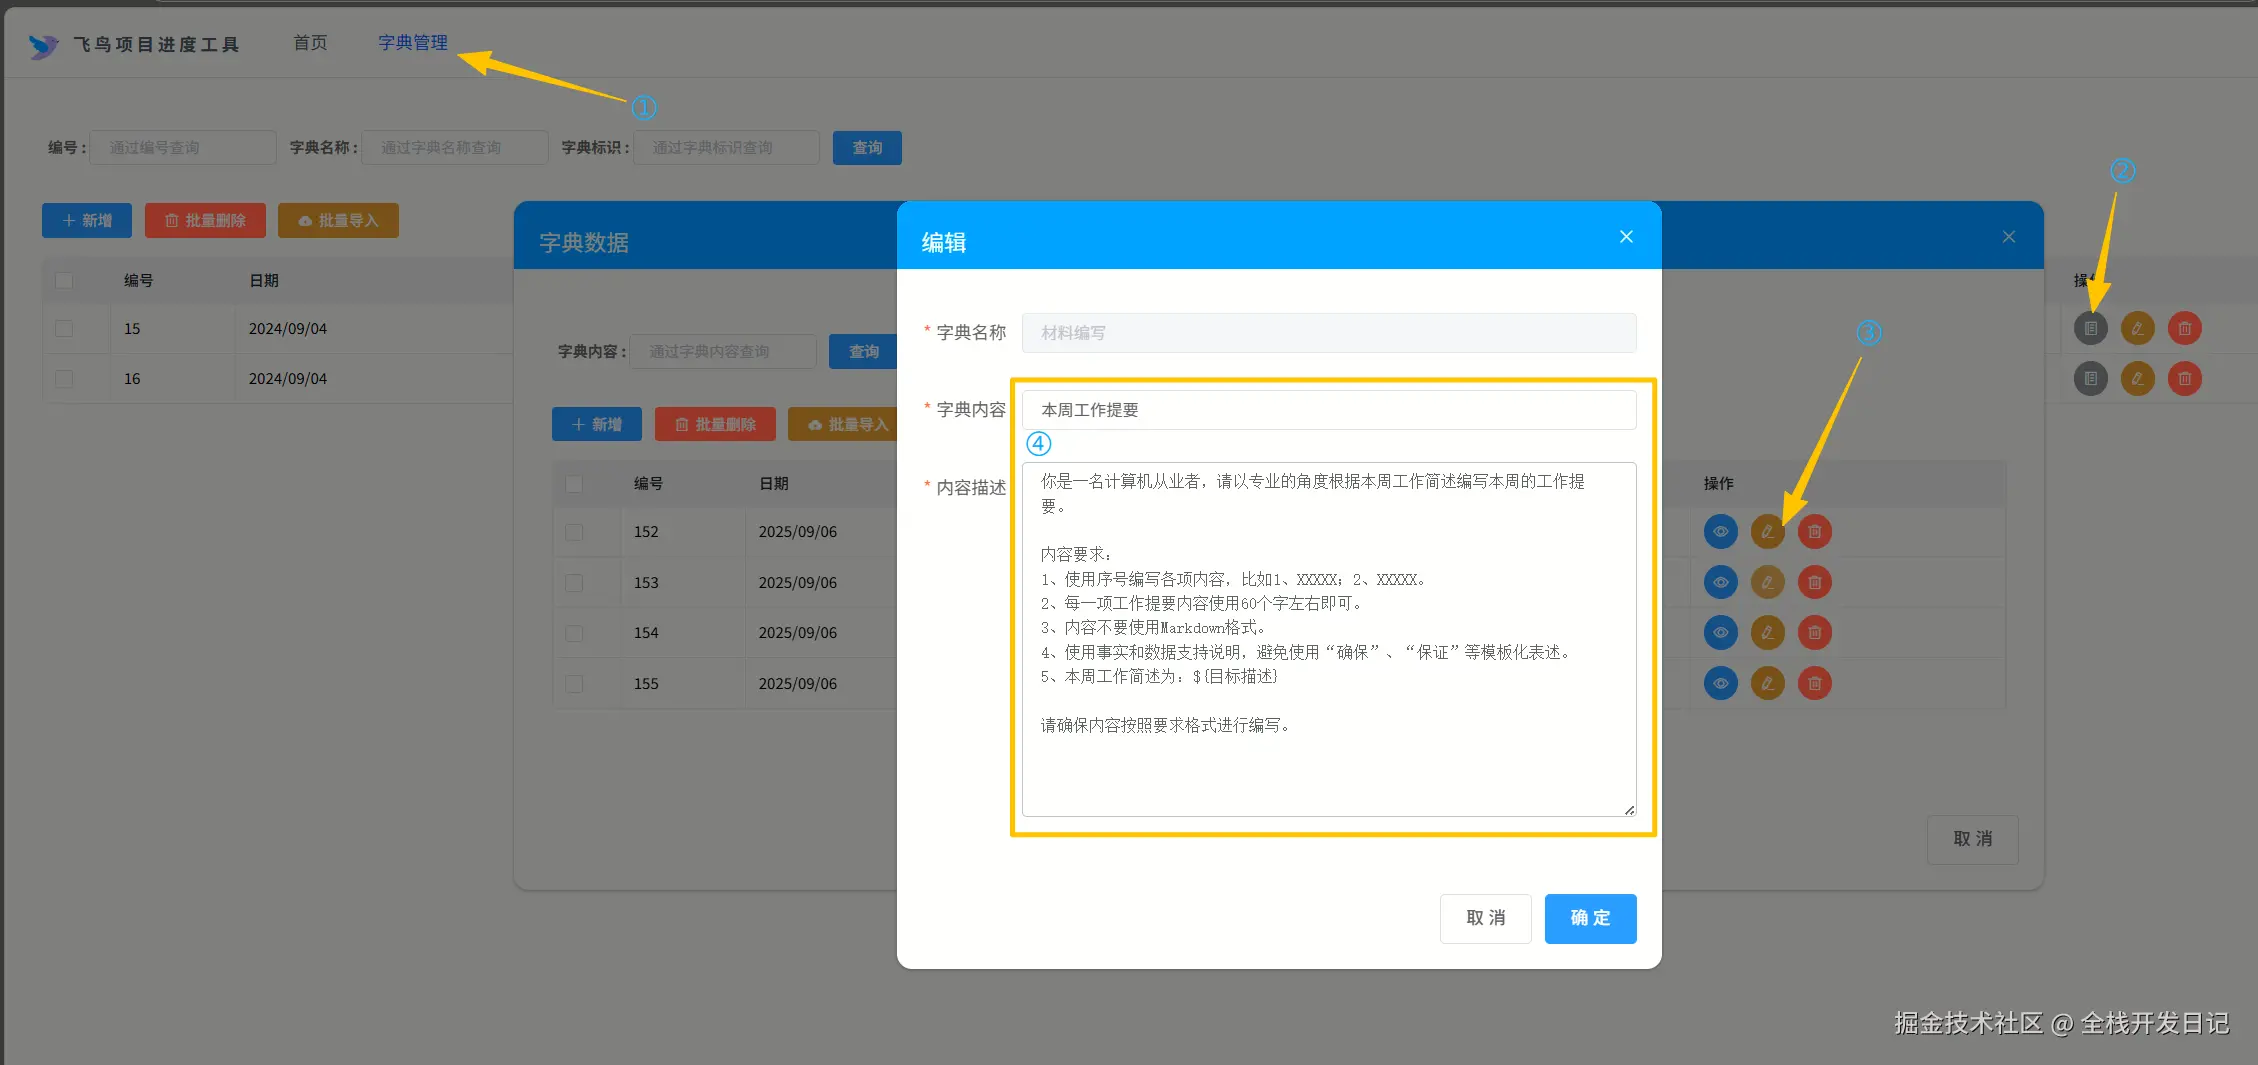Edit entry 153 with the pencil icon

1767,582
